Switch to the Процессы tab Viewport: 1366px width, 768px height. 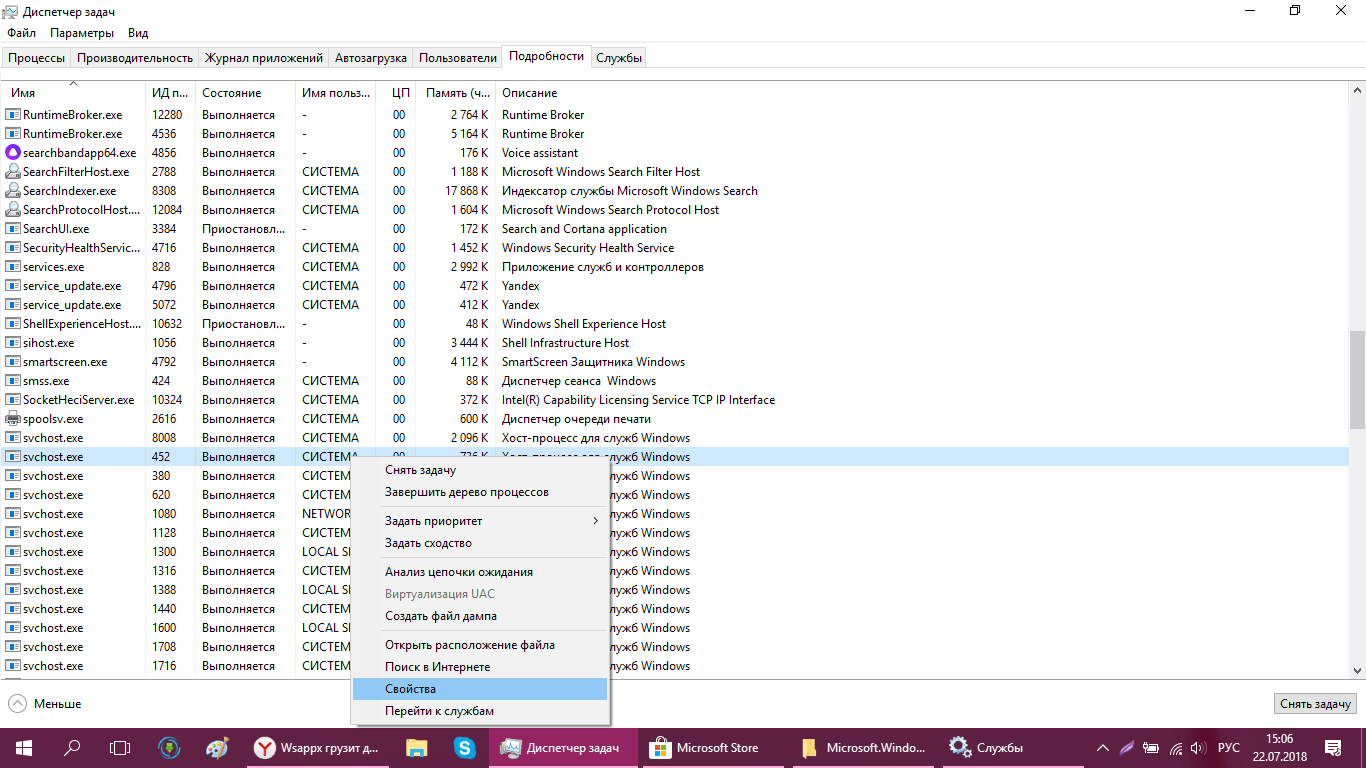click(x=37, y=58)
